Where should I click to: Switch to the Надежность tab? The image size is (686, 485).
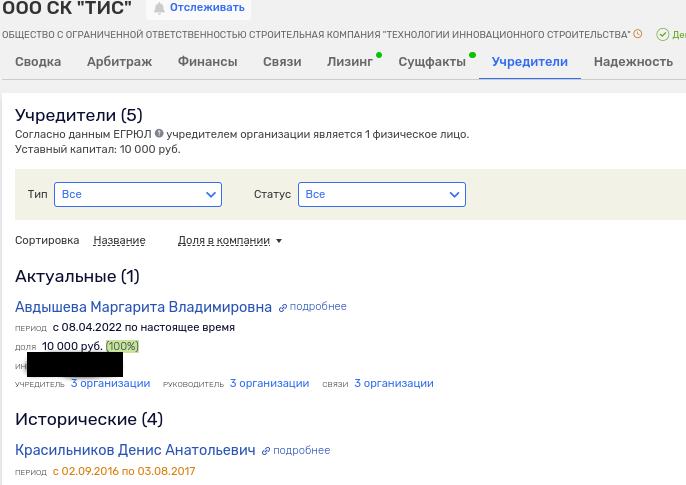(x=632, y=62)
